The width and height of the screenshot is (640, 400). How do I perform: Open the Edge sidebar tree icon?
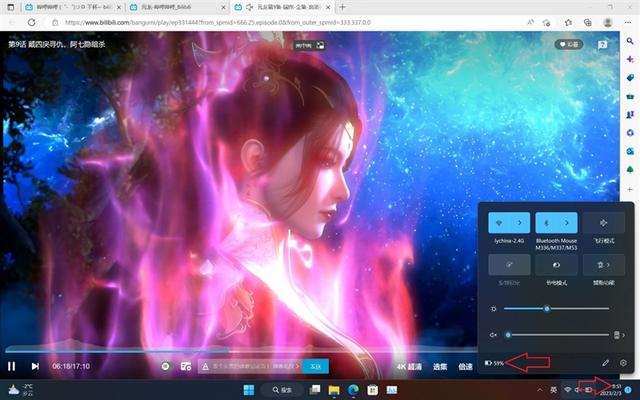630,169
